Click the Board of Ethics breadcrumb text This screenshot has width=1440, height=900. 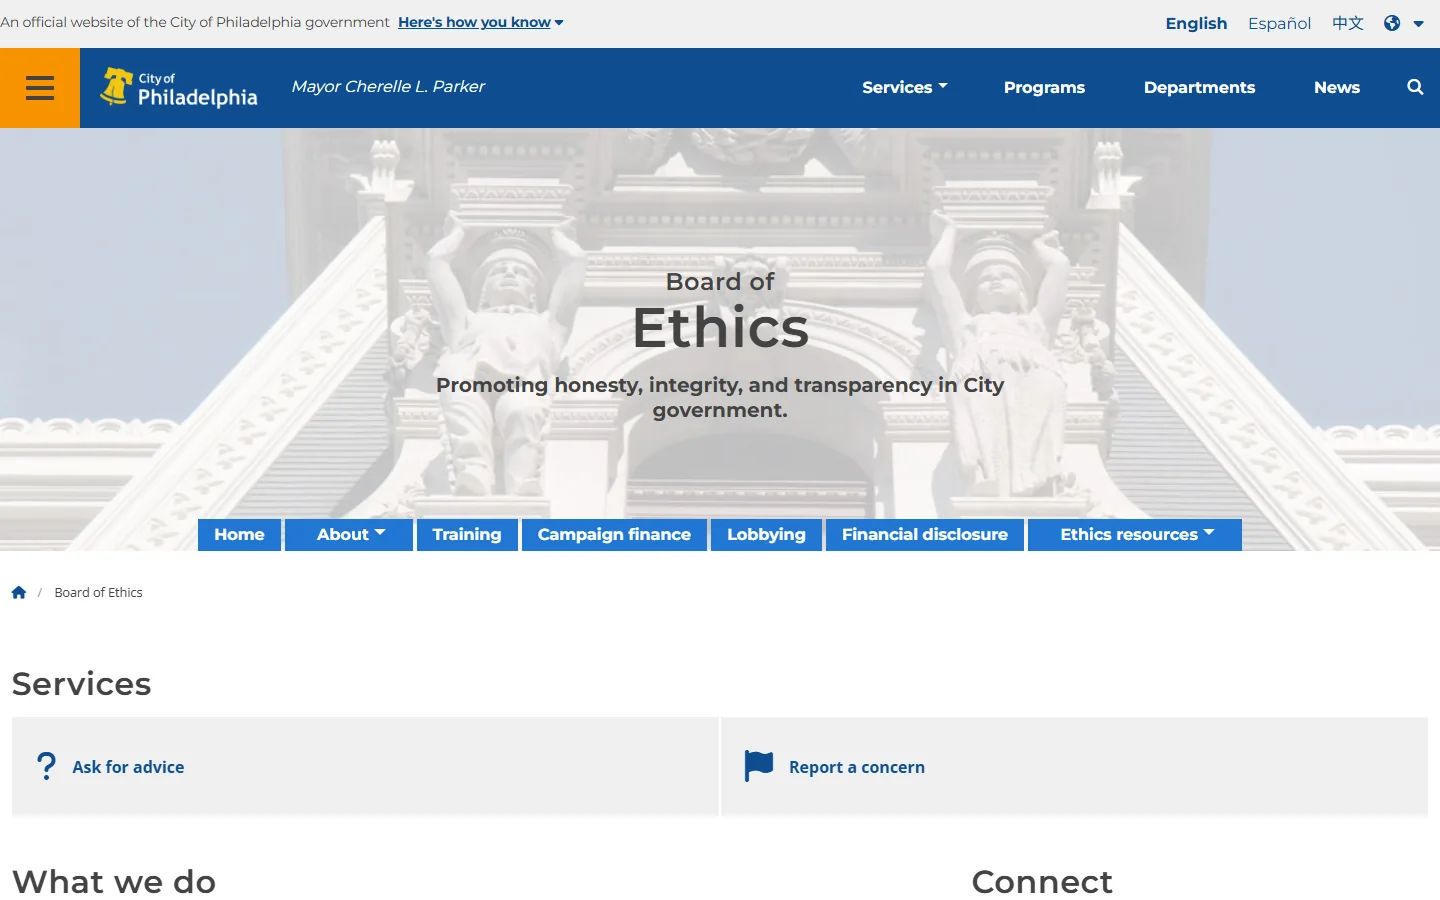click(x=98, y=592)
